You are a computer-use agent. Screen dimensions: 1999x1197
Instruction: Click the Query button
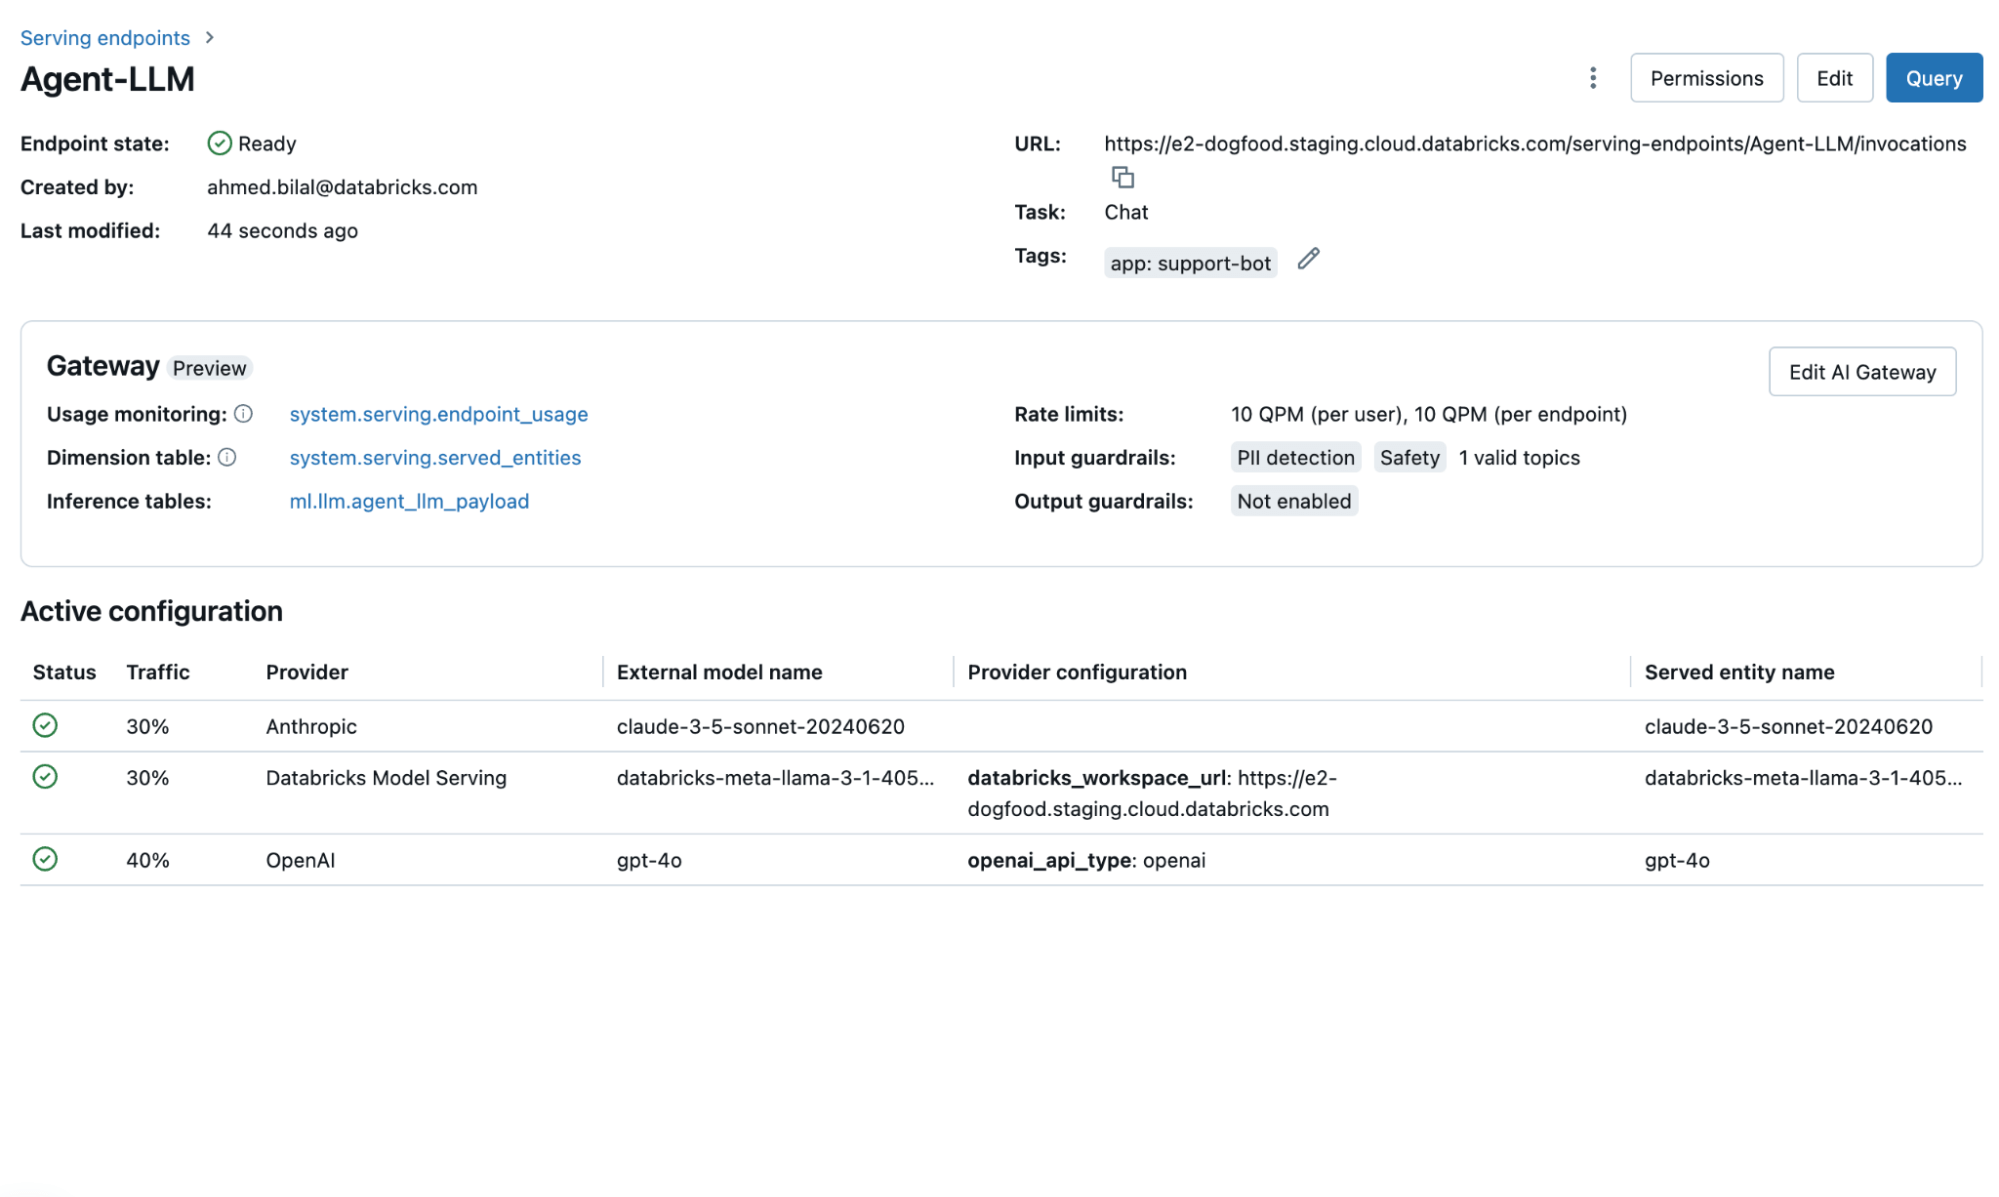tap(1933, 77)
